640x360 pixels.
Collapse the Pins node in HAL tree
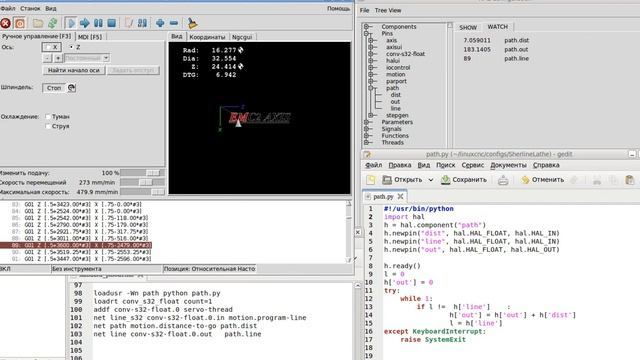(366, 33)
